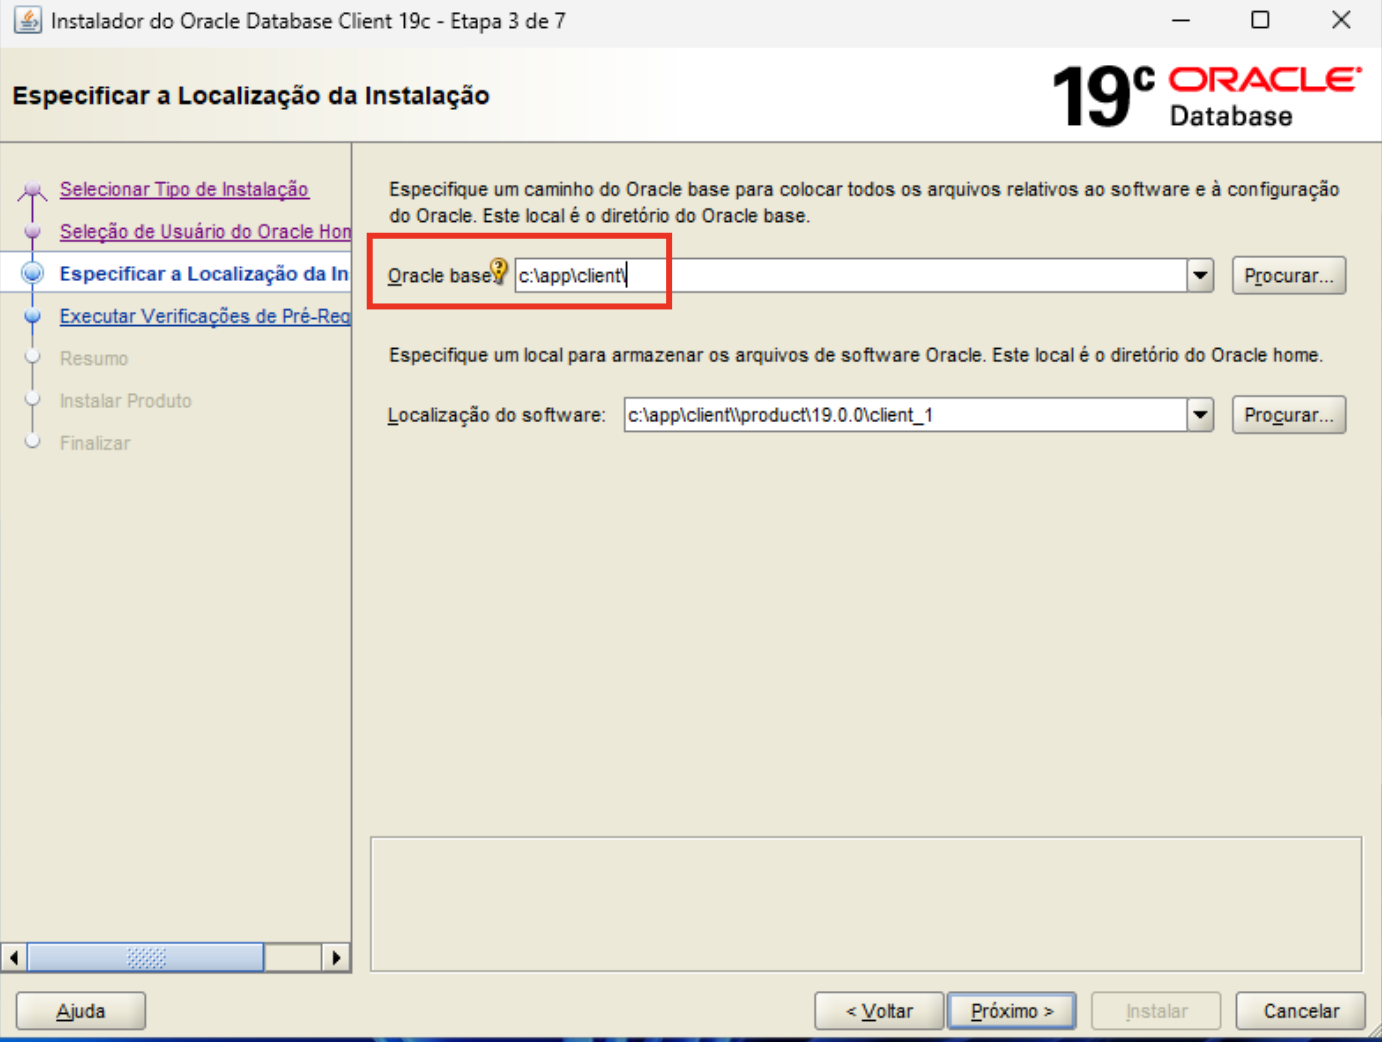Click the Instalar Produto step circle
The width and height of the screenshot is (1382, 1042).
coord(34,400)
